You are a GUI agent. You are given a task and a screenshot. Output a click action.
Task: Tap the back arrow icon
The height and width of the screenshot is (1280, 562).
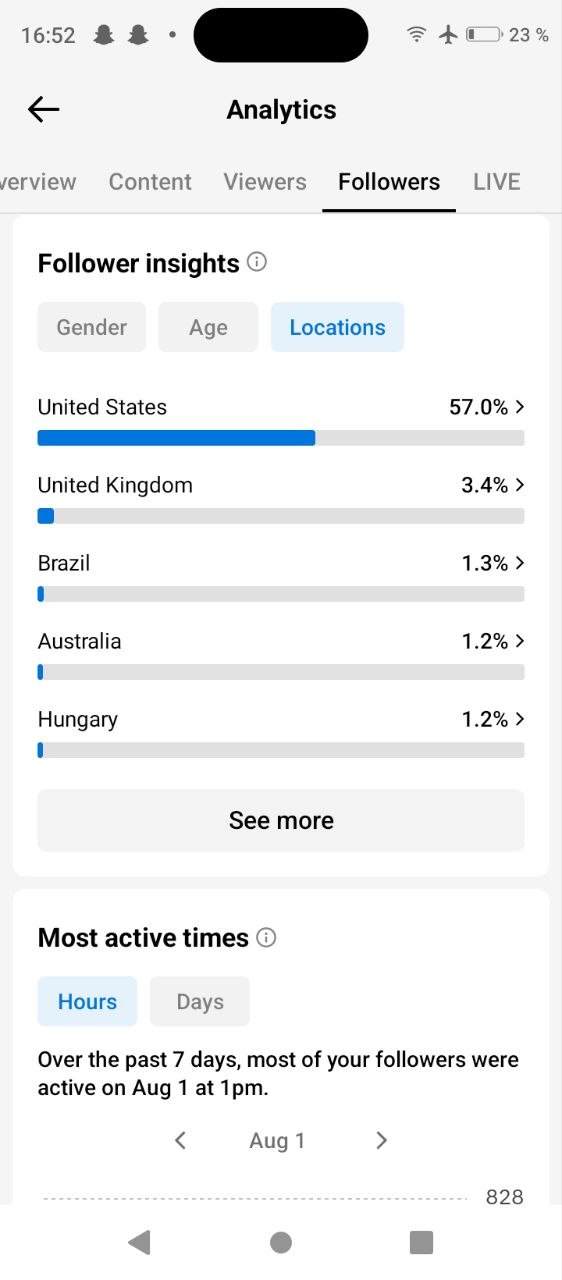pyautogui.click(x=44, y=109)
